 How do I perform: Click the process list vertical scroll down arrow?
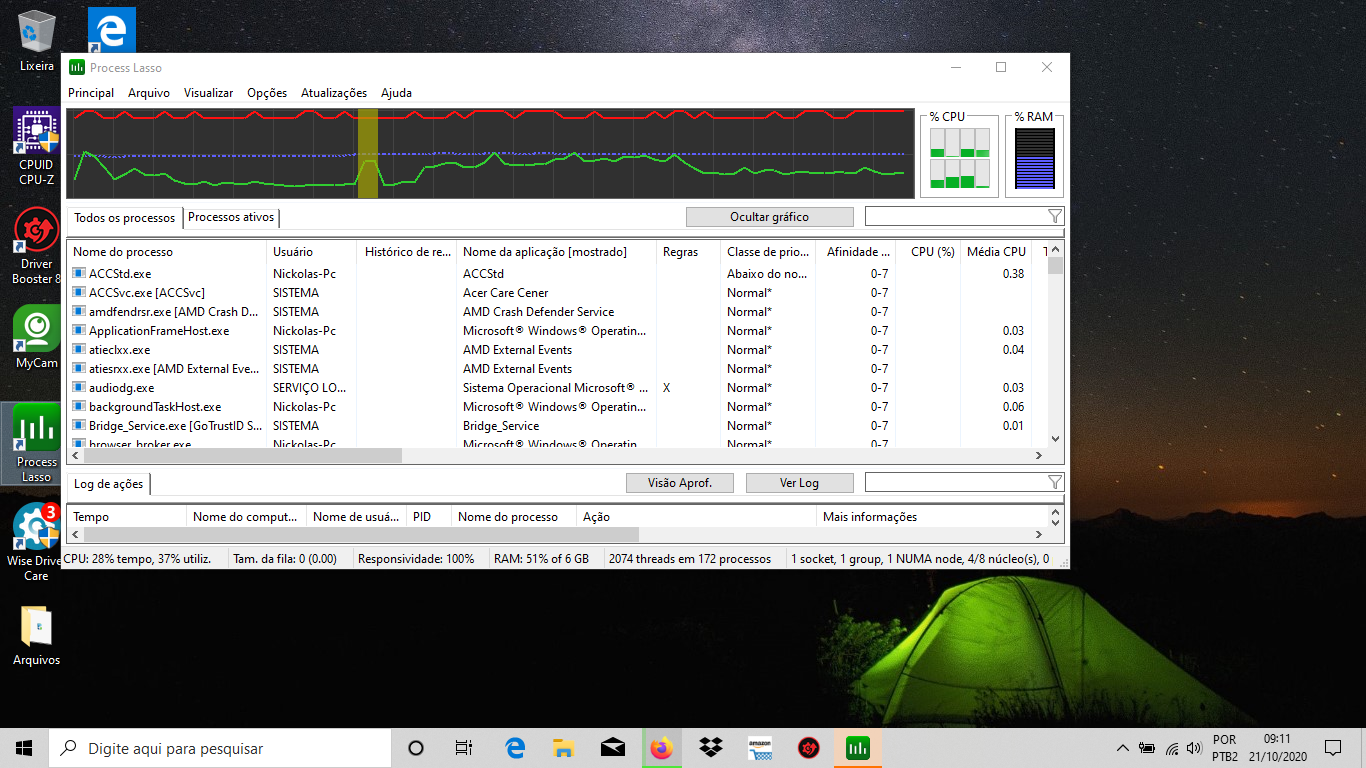pos(1055,439)
